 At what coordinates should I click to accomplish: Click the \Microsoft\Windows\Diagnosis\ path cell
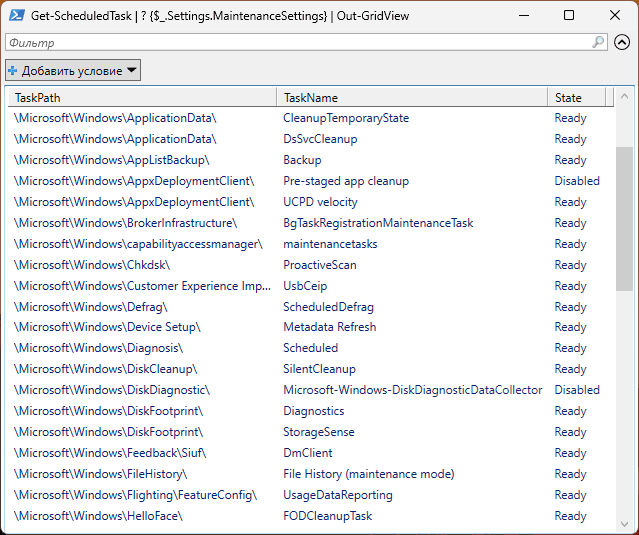pyautogui.click(x=99, y=348)
